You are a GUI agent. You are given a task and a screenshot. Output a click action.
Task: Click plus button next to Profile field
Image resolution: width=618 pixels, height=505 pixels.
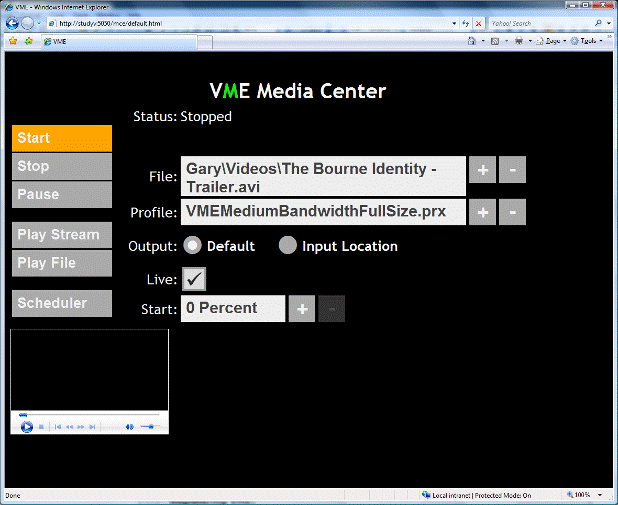[482, 212]
